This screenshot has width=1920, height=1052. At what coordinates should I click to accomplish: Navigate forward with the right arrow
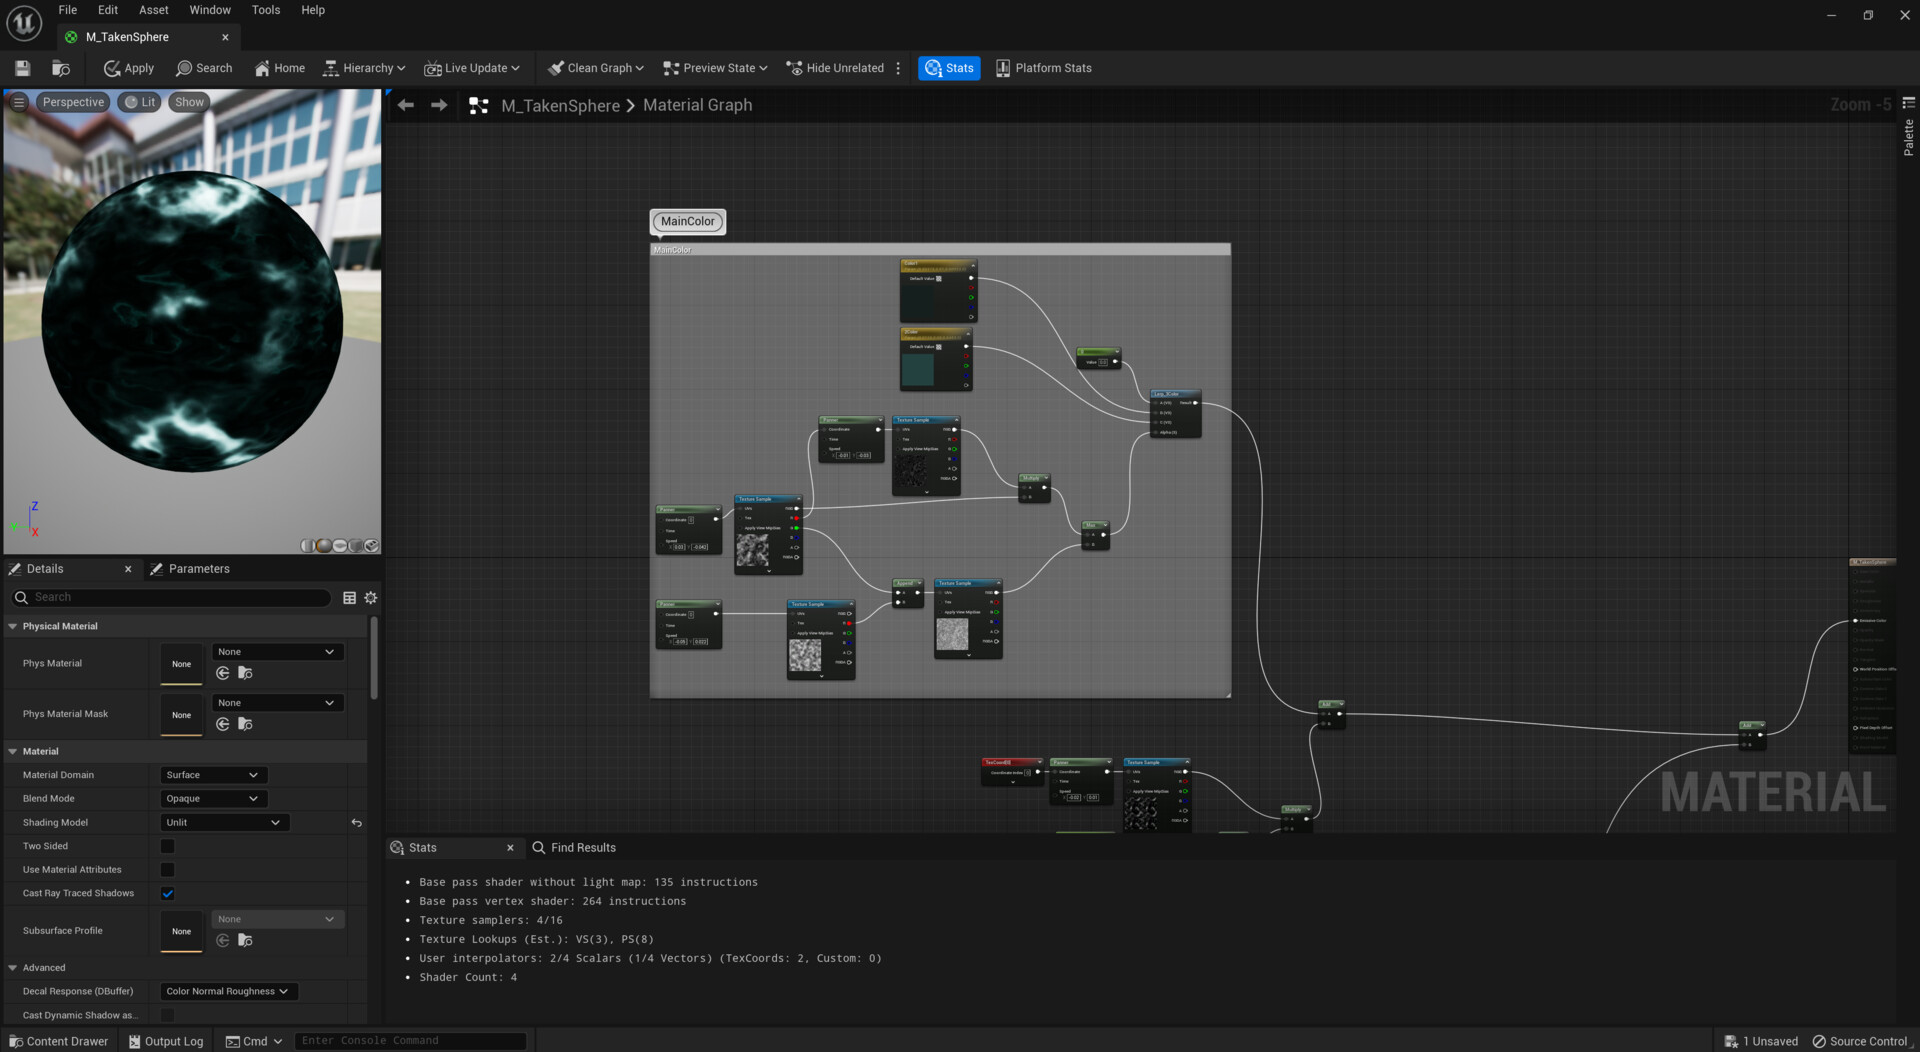coord(439,105)
